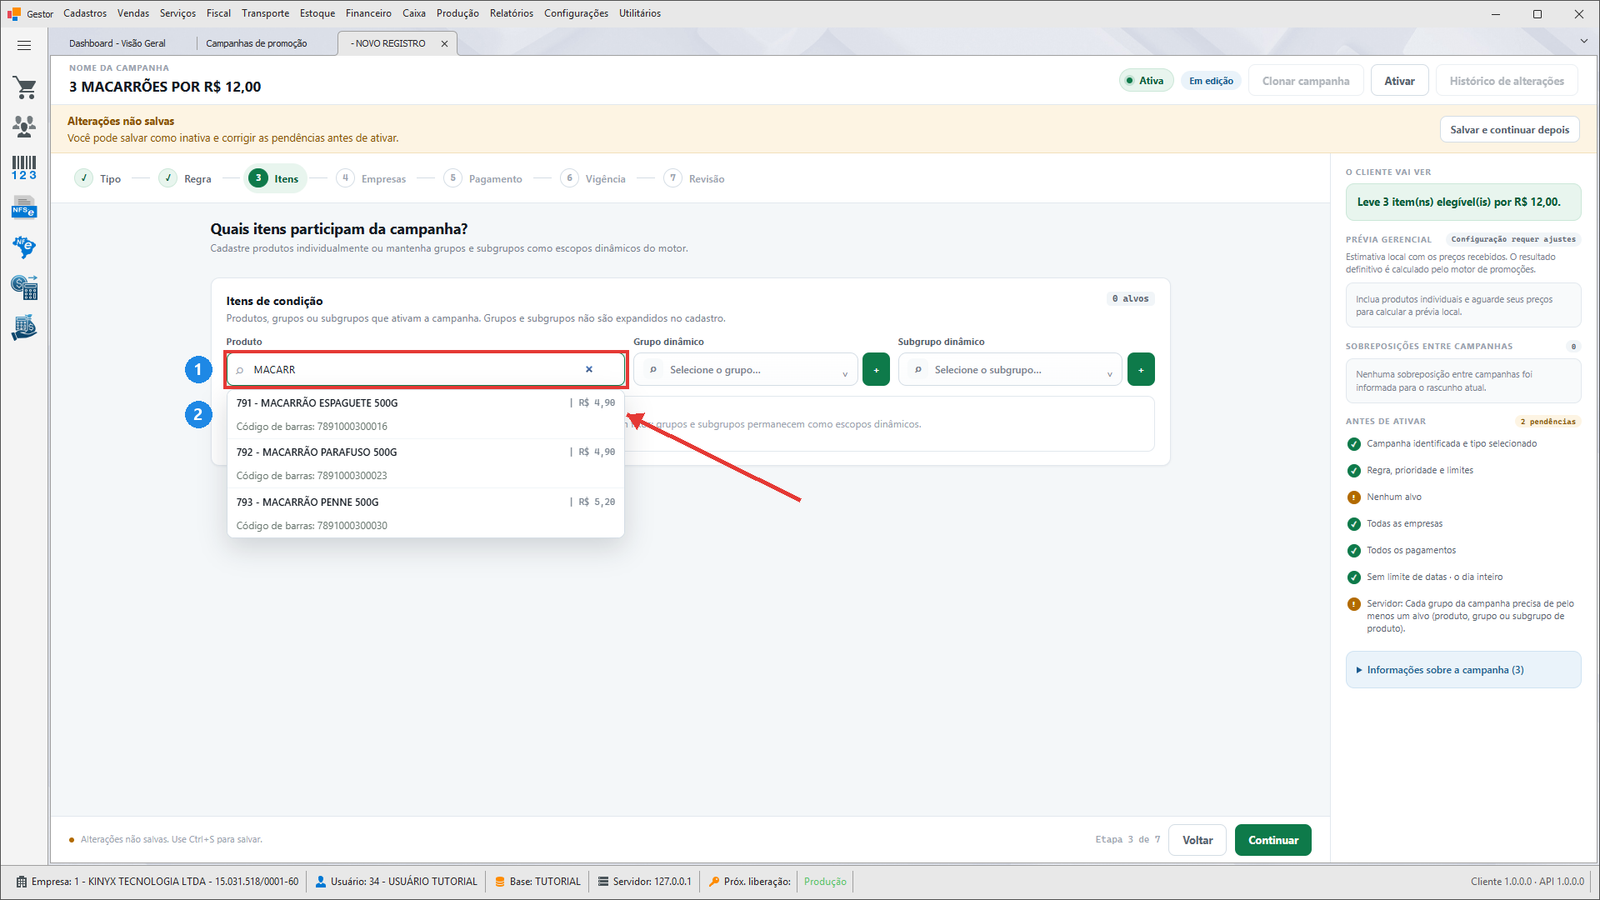
Task: Open the hand with calculator icon
Action: coord(24,328)
